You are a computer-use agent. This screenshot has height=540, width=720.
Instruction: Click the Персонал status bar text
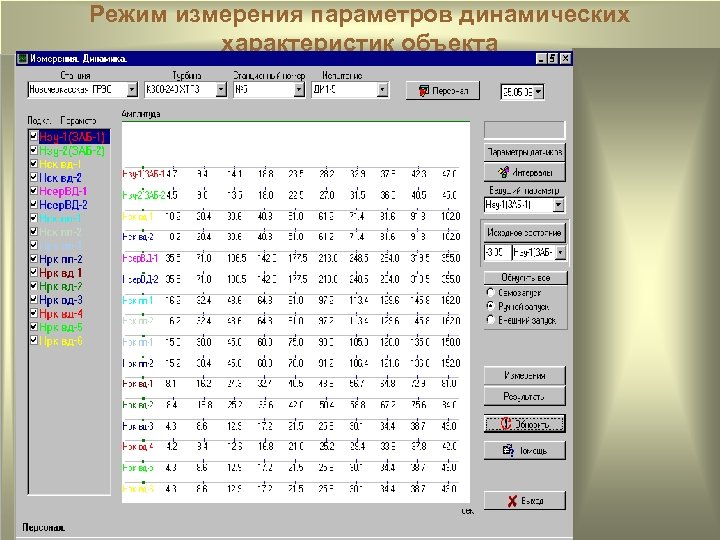[44, 528]
